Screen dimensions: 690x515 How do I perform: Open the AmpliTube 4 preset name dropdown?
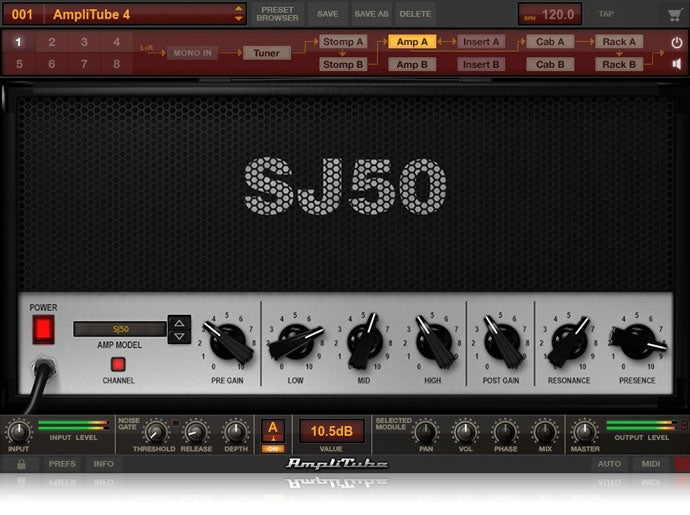144,15
